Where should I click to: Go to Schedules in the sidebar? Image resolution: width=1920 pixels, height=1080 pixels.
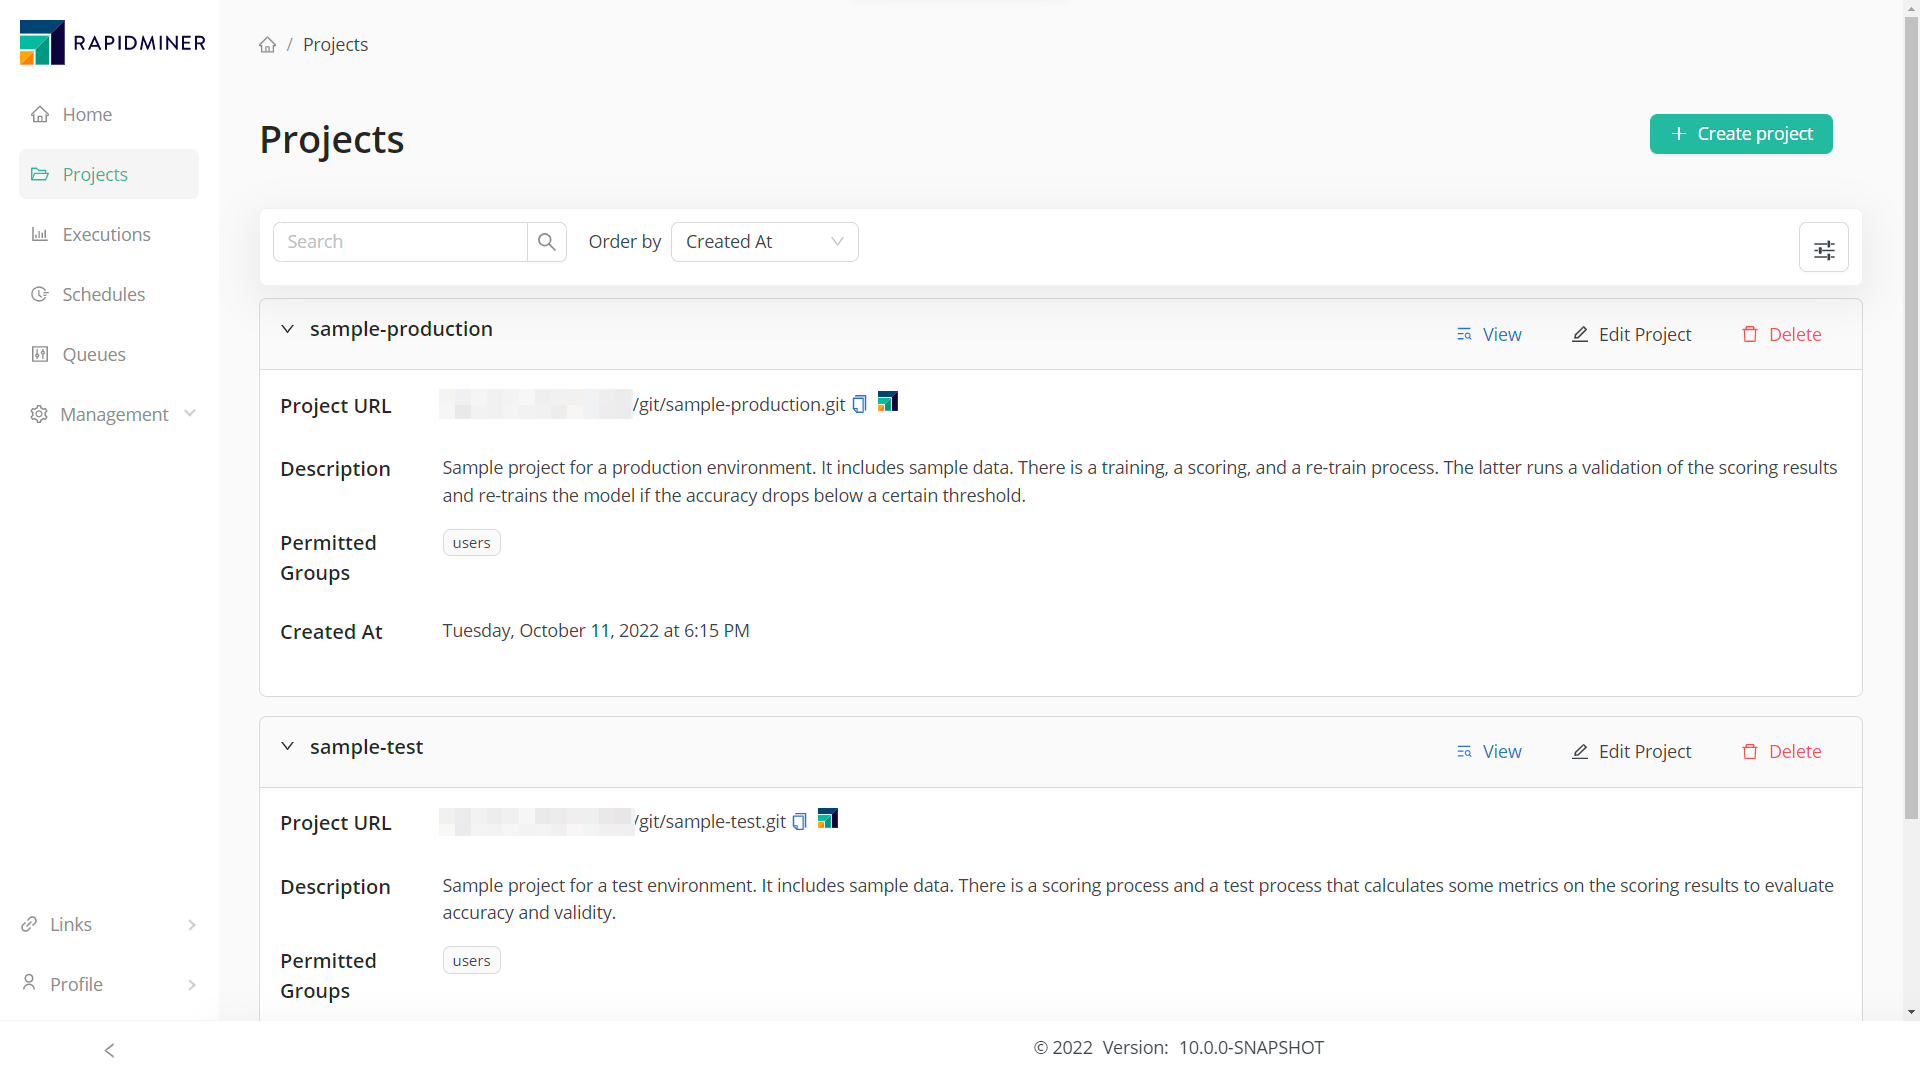[103, 294]
